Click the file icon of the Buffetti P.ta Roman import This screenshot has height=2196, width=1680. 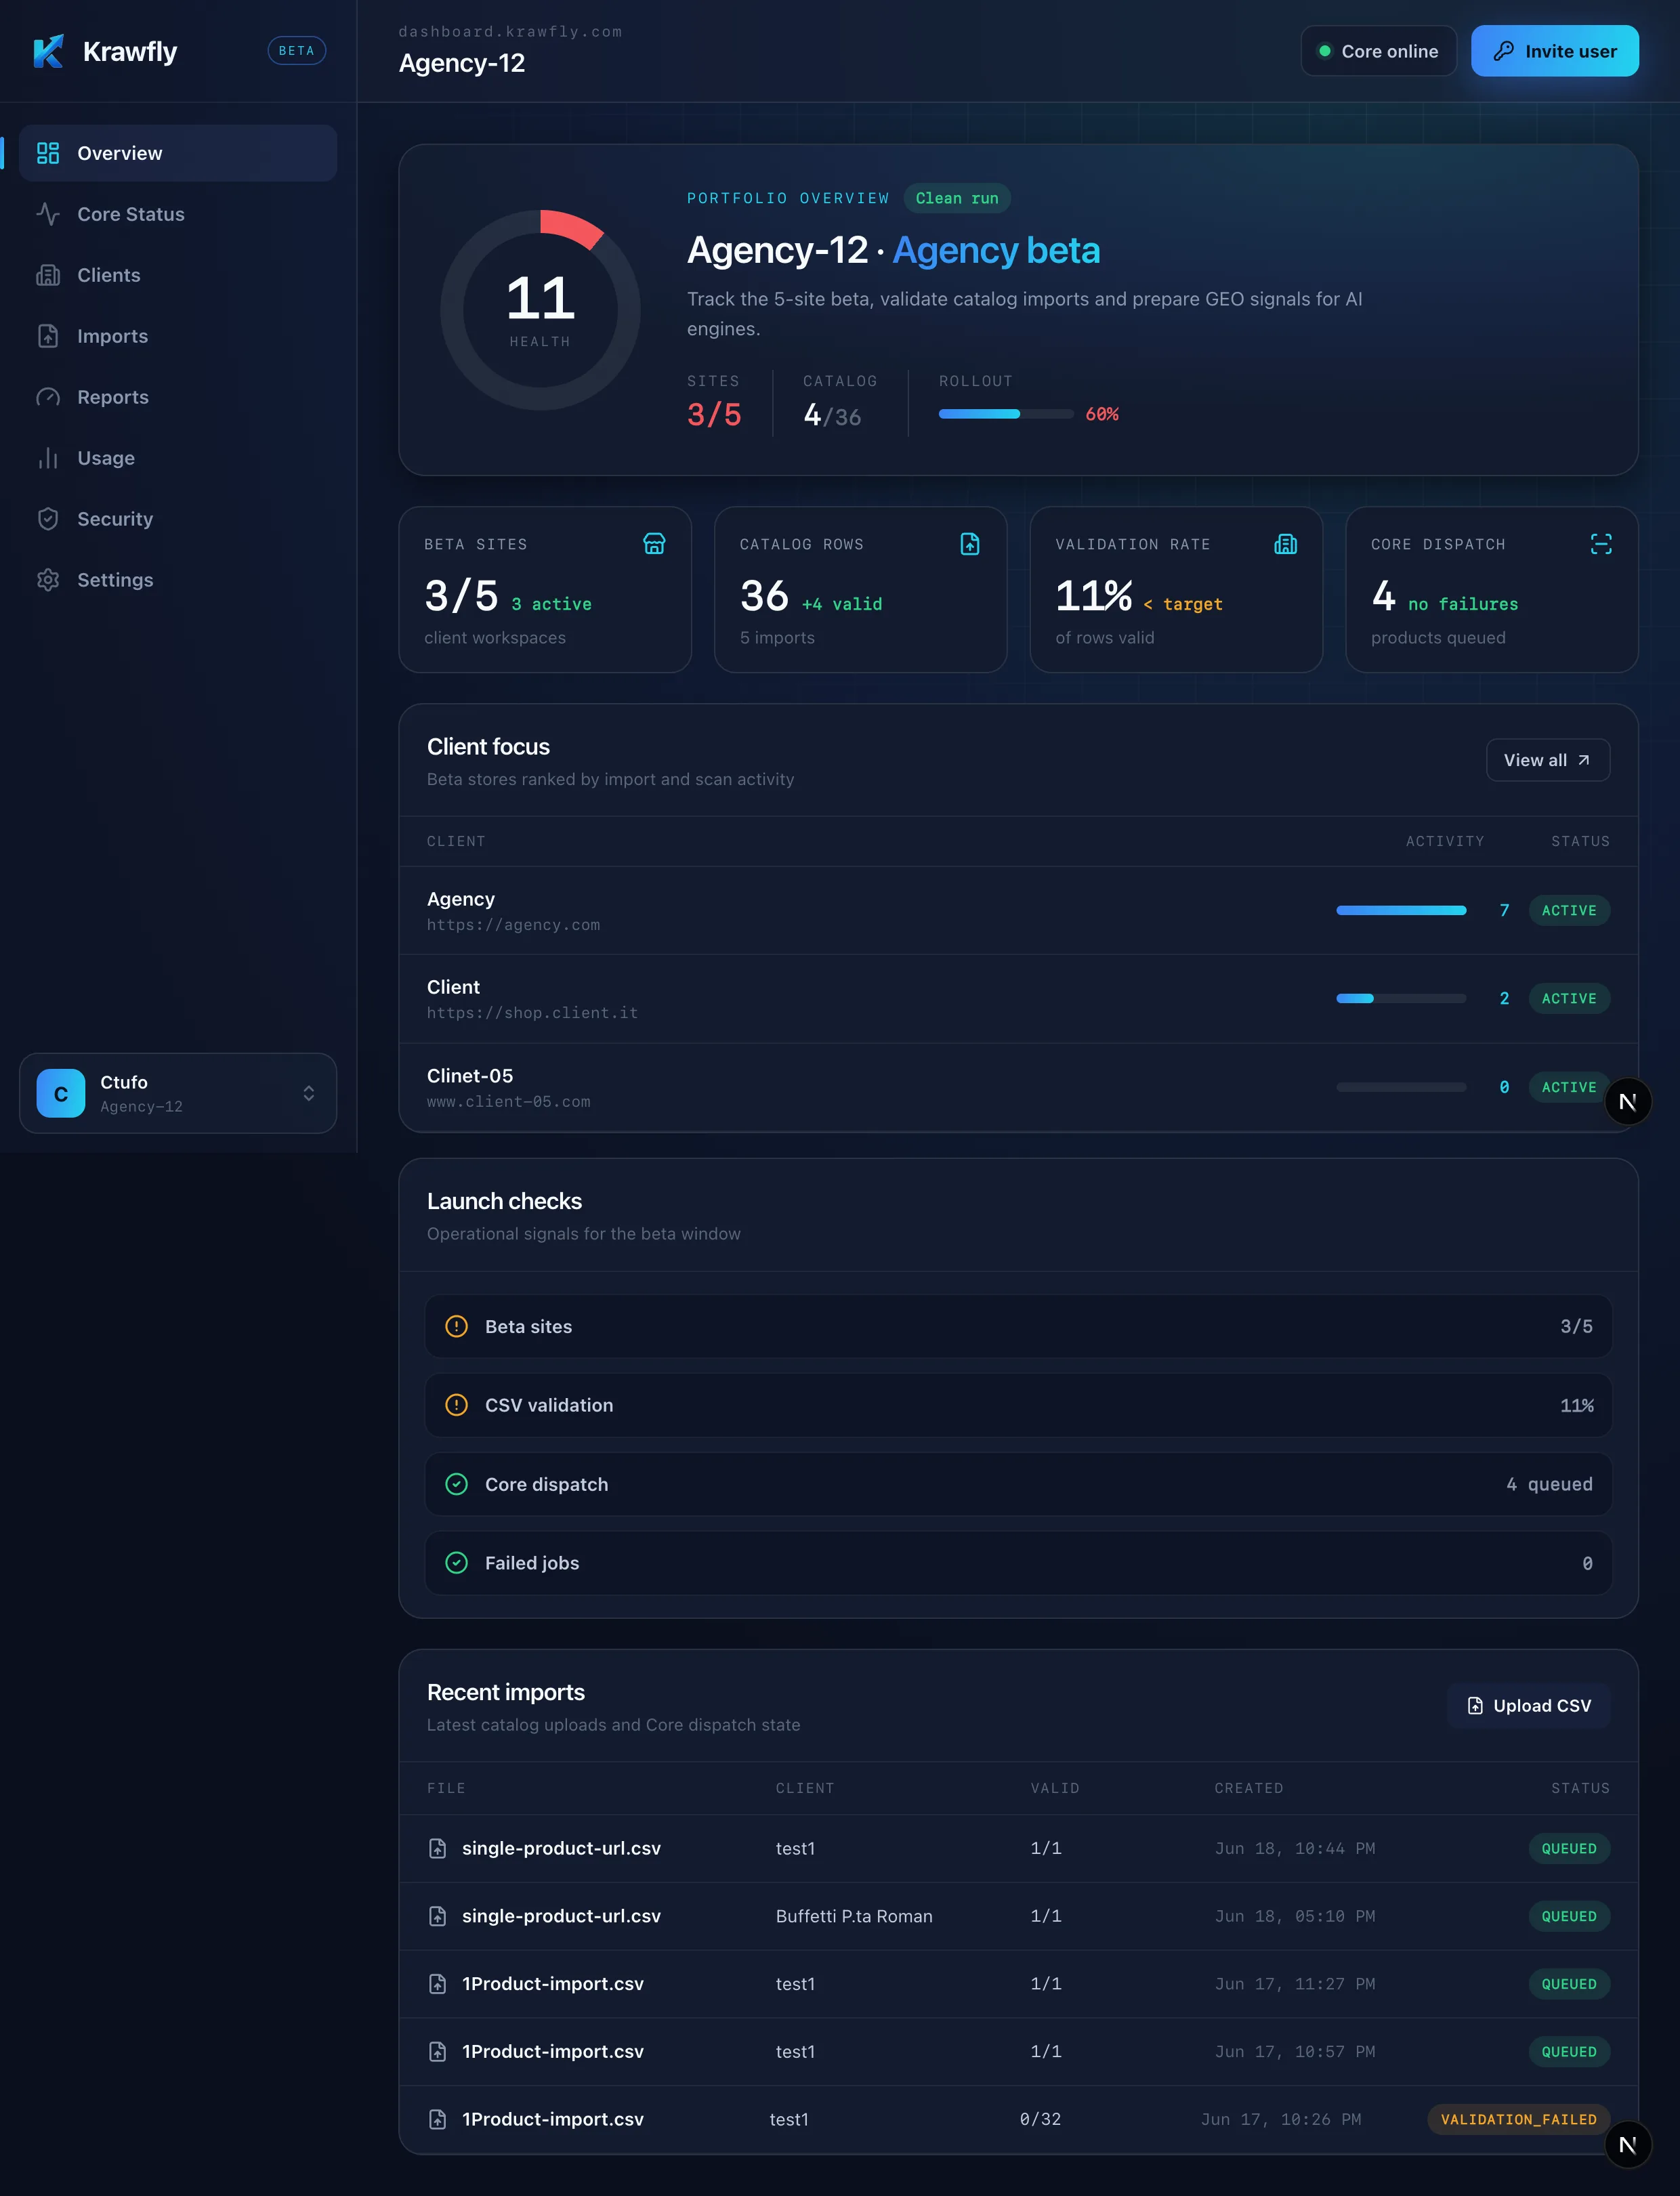[x=437, y=1916]
